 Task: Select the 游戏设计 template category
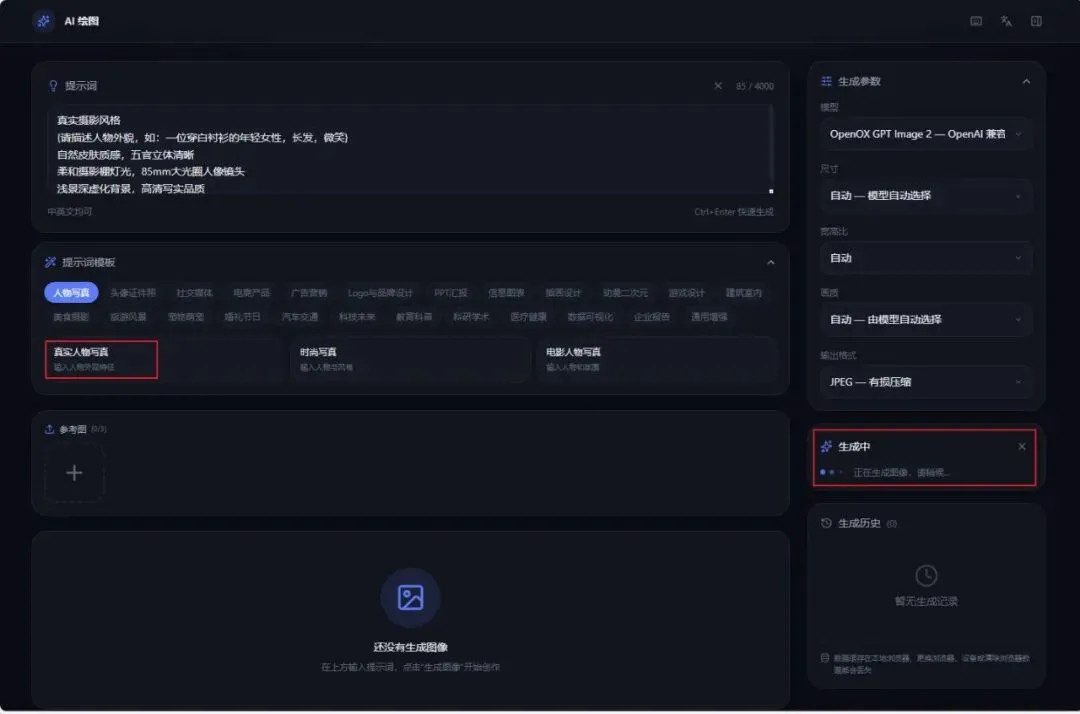[x=687, y=293]
